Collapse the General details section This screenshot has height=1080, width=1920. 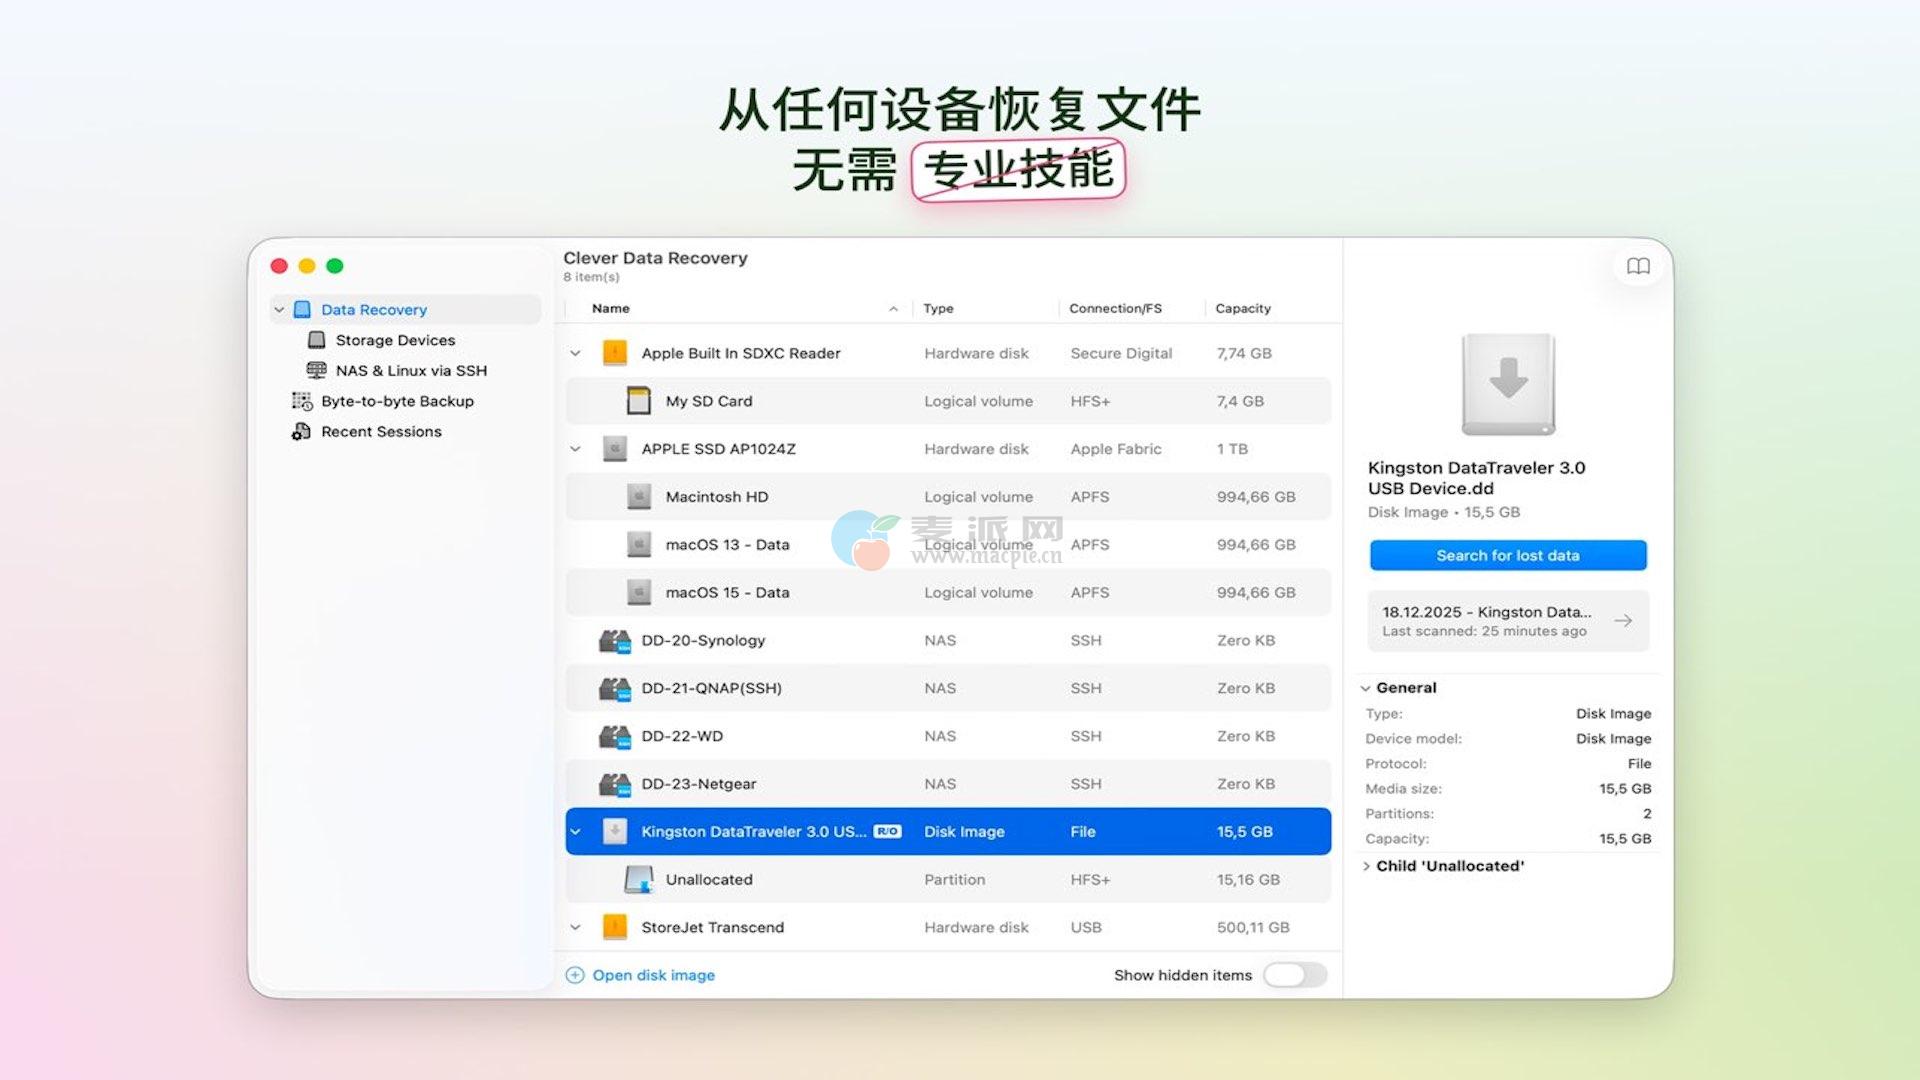click(1366, 688)
